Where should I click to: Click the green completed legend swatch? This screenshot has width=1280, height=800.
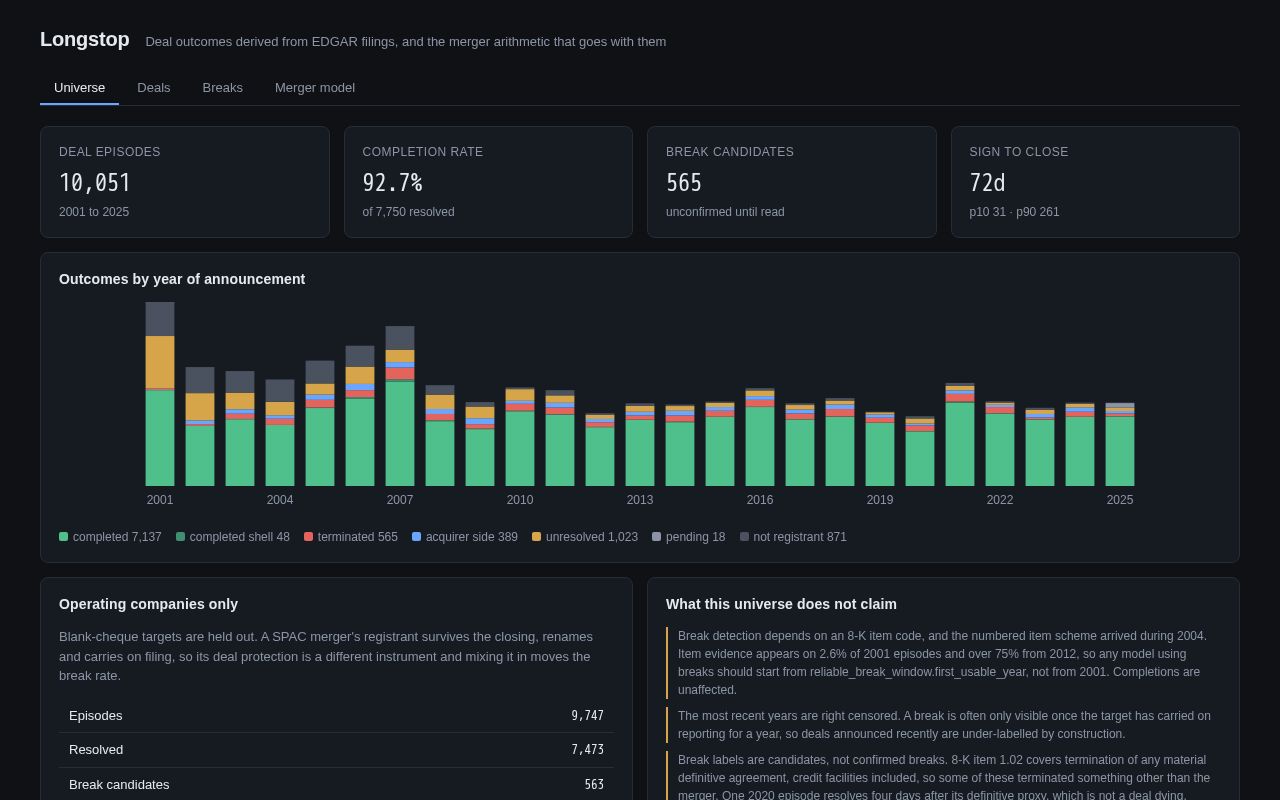pos(64,537)
